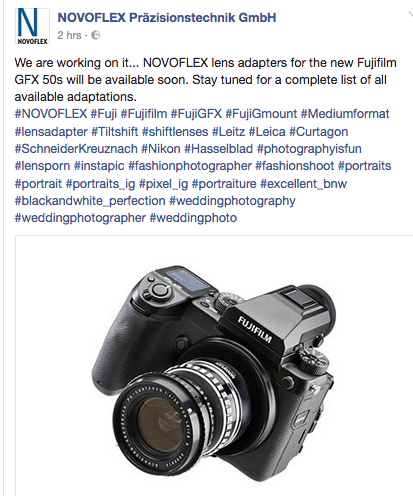This screenshot has width=413, height=496.
Task: Open the #lensporn hashtag
Action: click(42, 166)
